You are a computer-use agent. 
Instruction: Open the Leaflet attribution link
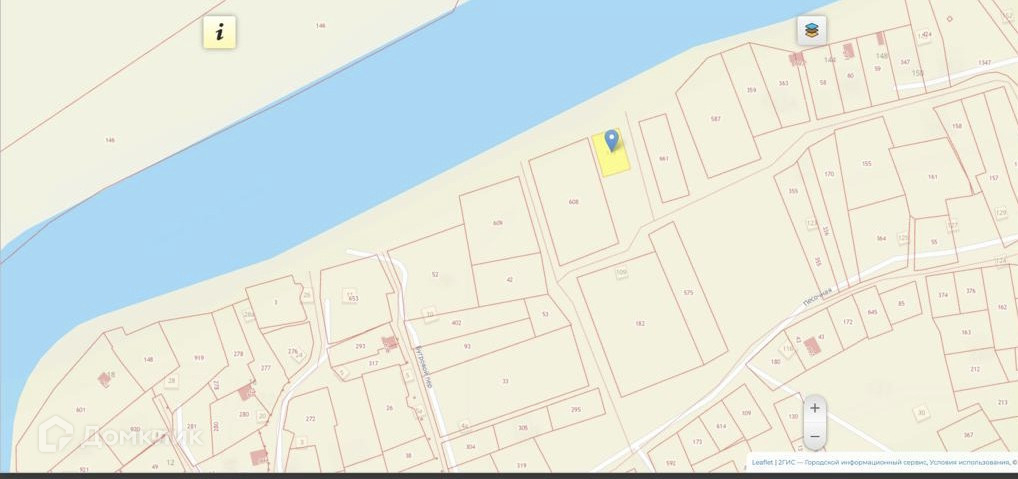762,463
